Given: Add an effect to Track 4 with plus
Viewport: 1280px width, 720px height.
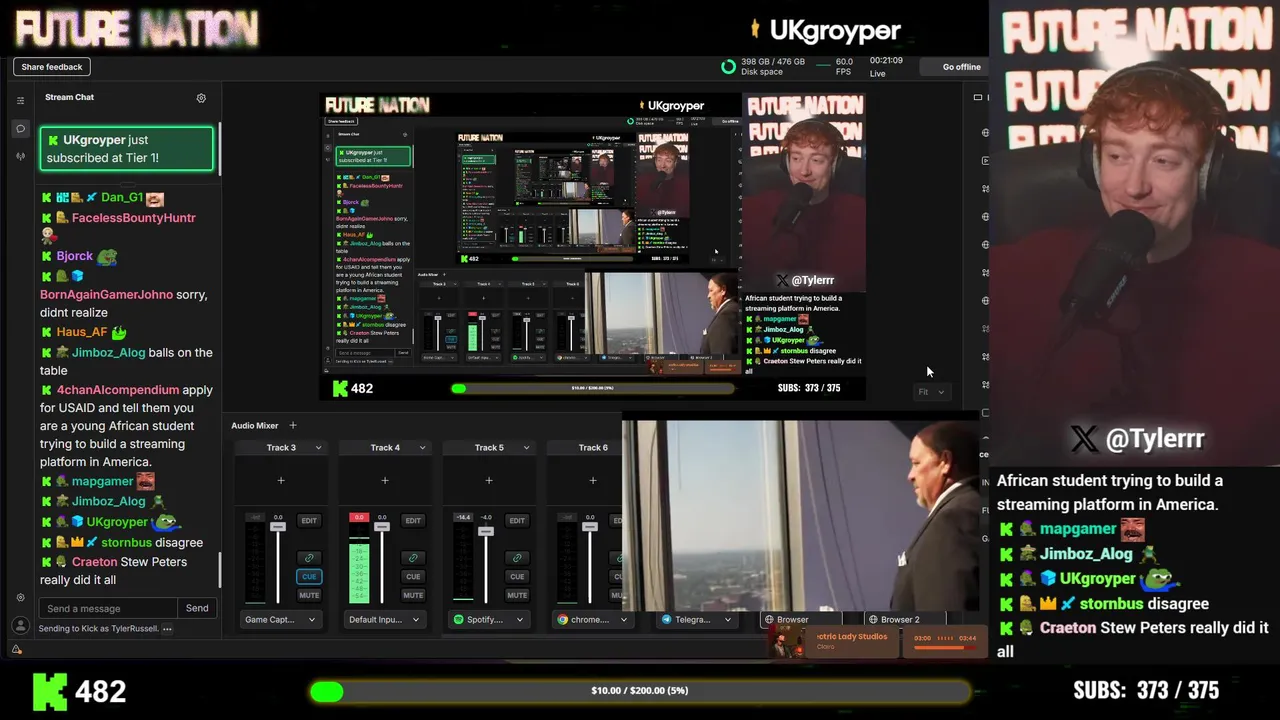Looking at the screenshot, I should (385, 481).
